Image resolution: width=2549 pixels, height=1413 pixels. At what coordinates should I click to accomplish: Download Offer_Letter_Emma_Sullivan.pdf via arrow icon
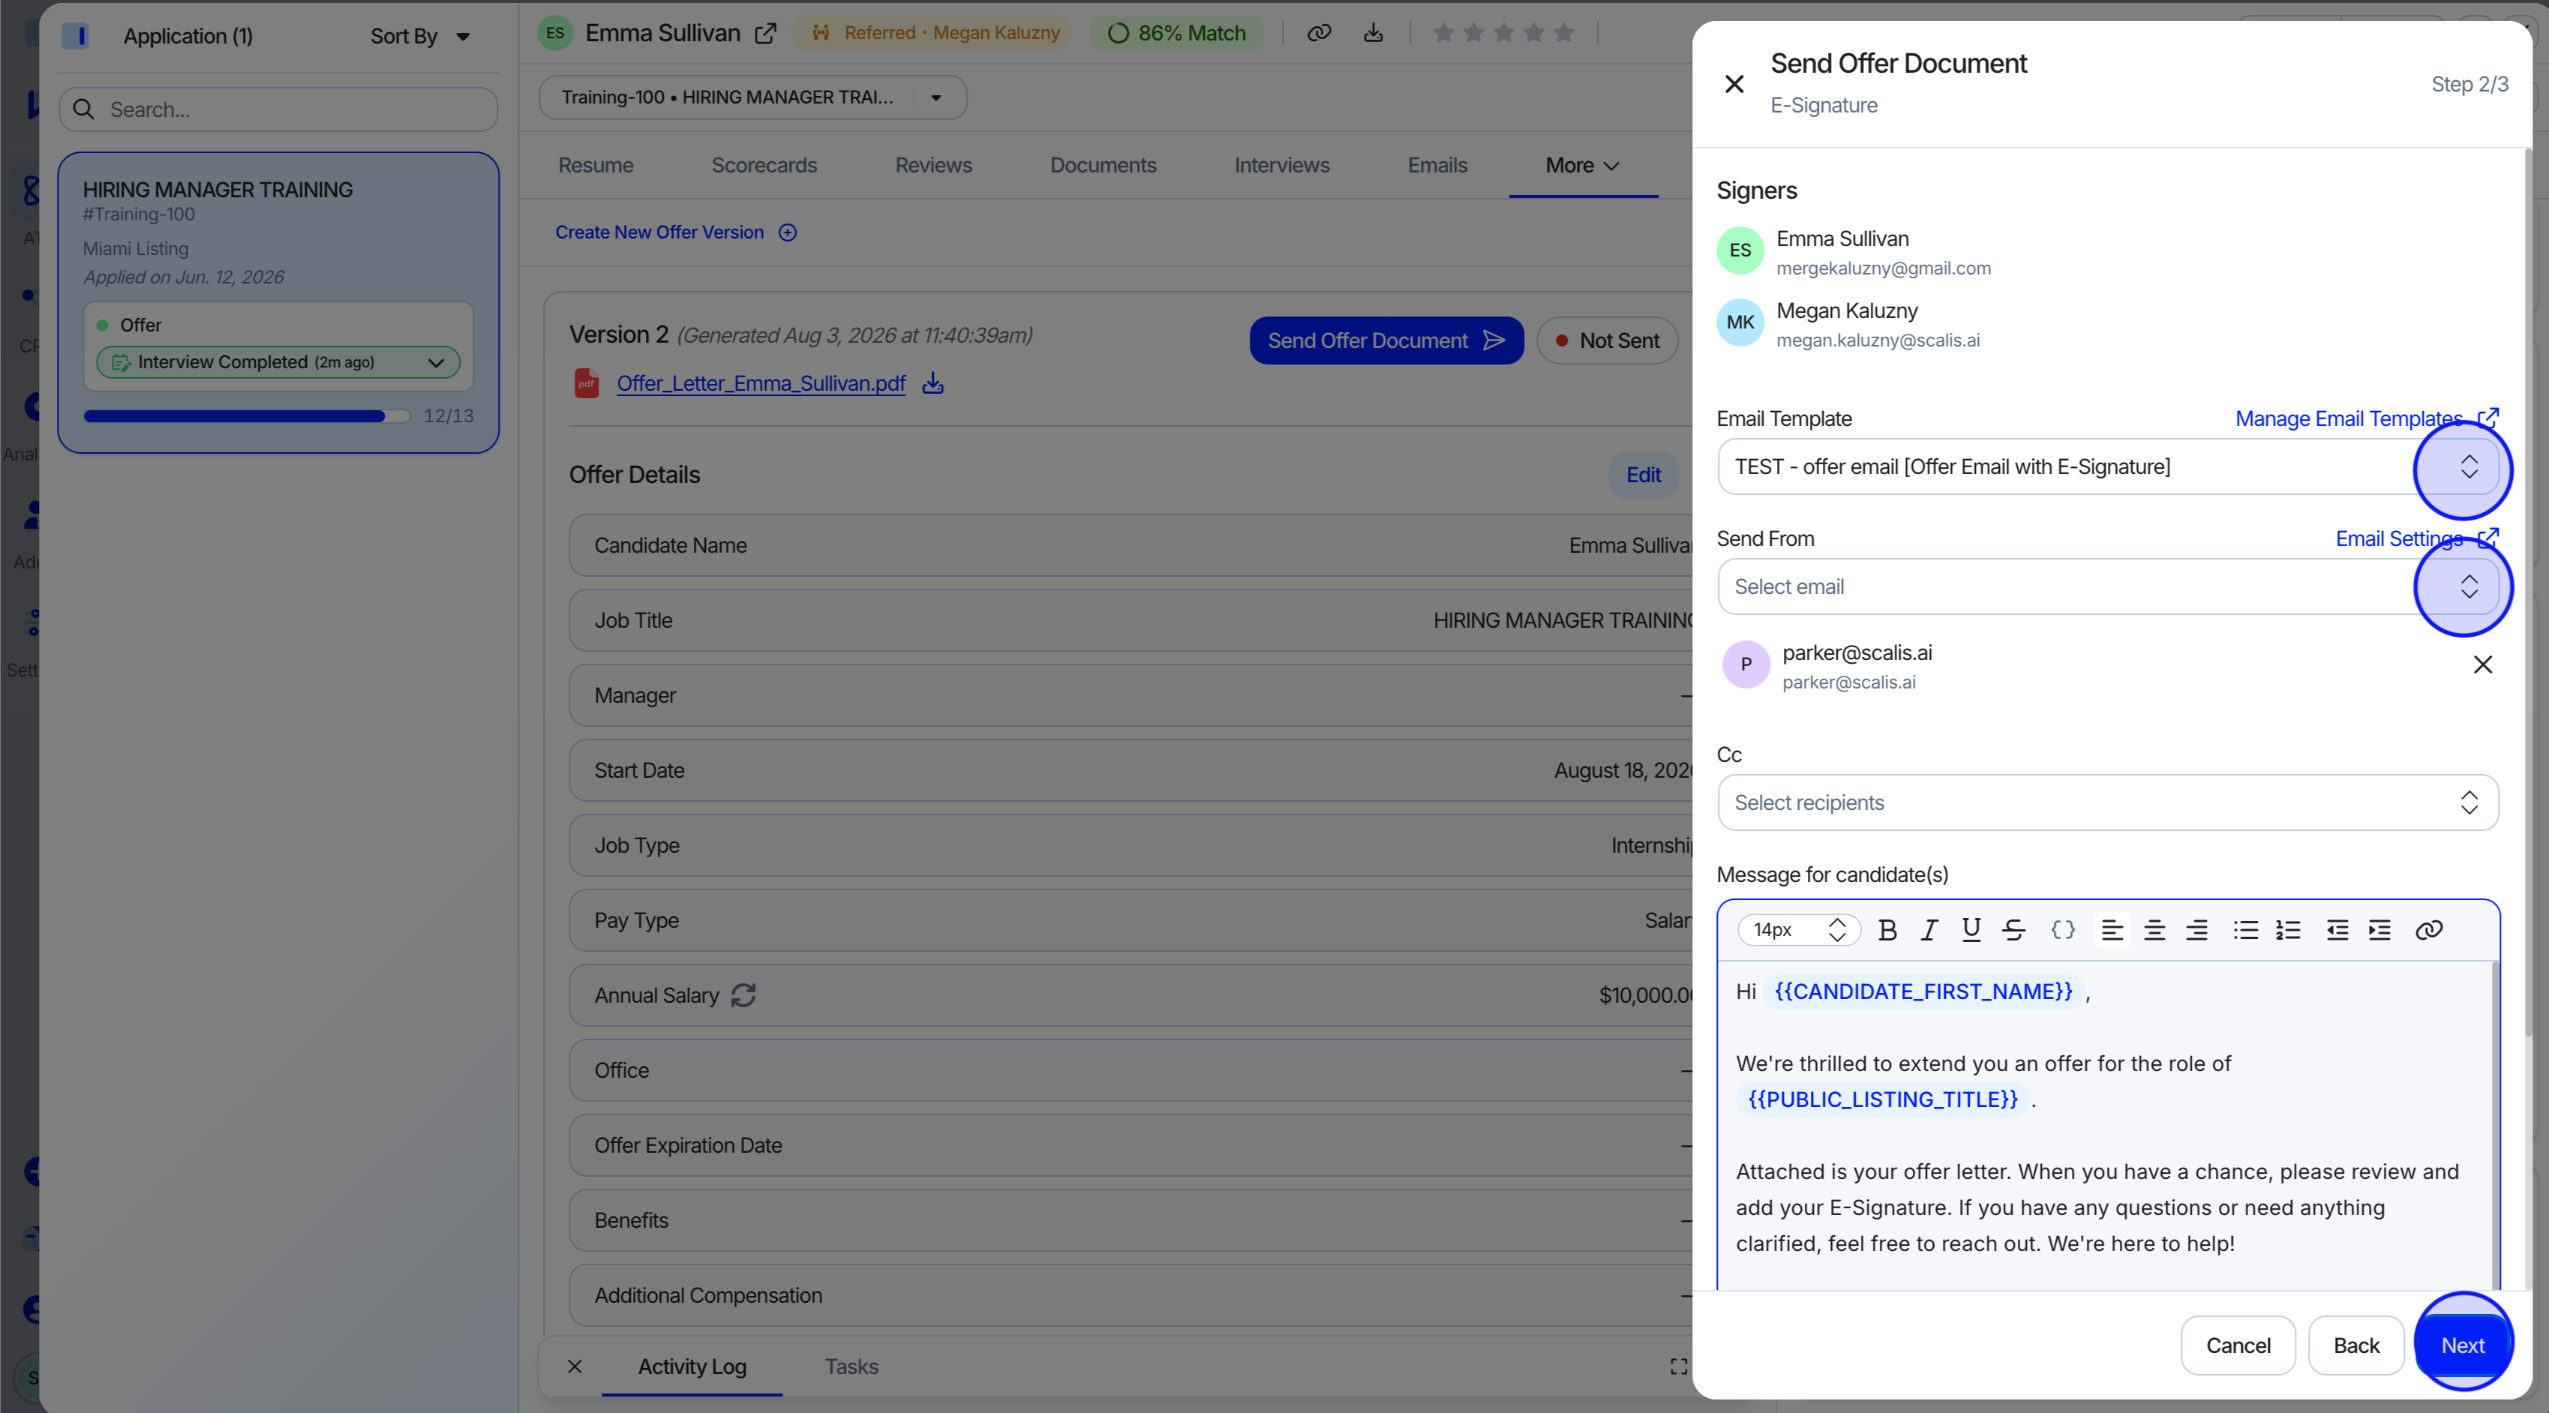[x=933, y=383]
